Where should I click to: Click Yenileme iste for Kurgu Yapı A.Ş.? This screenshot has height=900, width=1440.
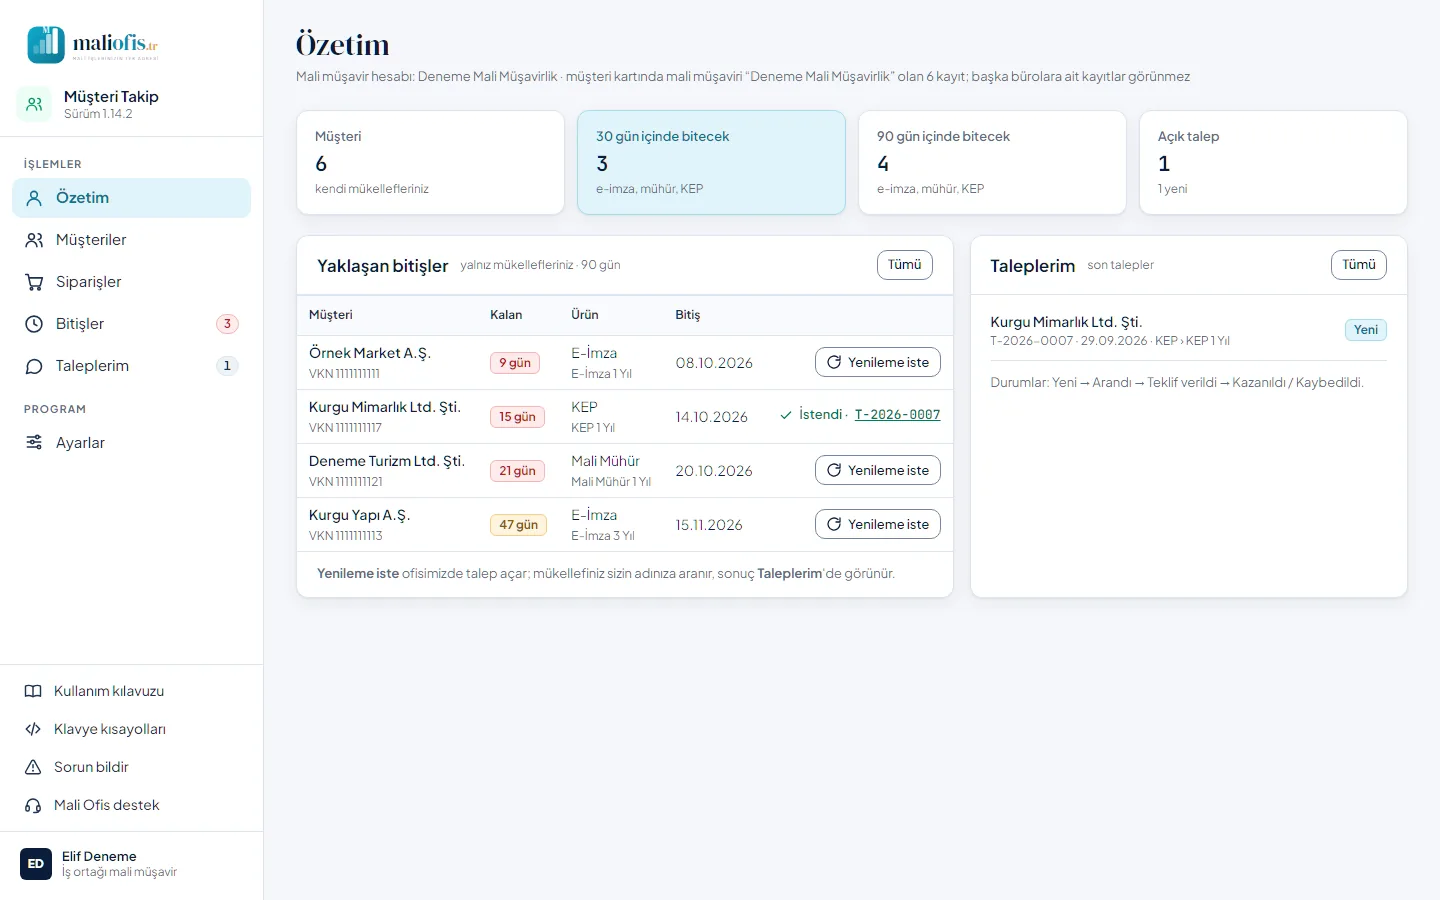pyautogui.click(x=878, y=524)
